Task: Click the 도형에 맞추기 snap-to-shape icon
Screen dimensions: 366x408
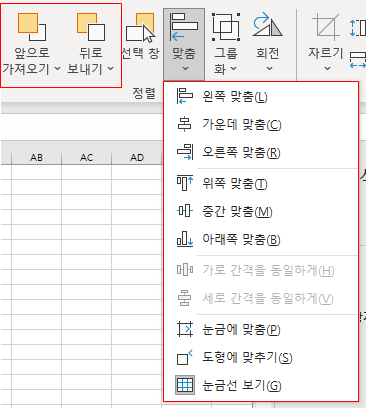Action: point(185,357)
